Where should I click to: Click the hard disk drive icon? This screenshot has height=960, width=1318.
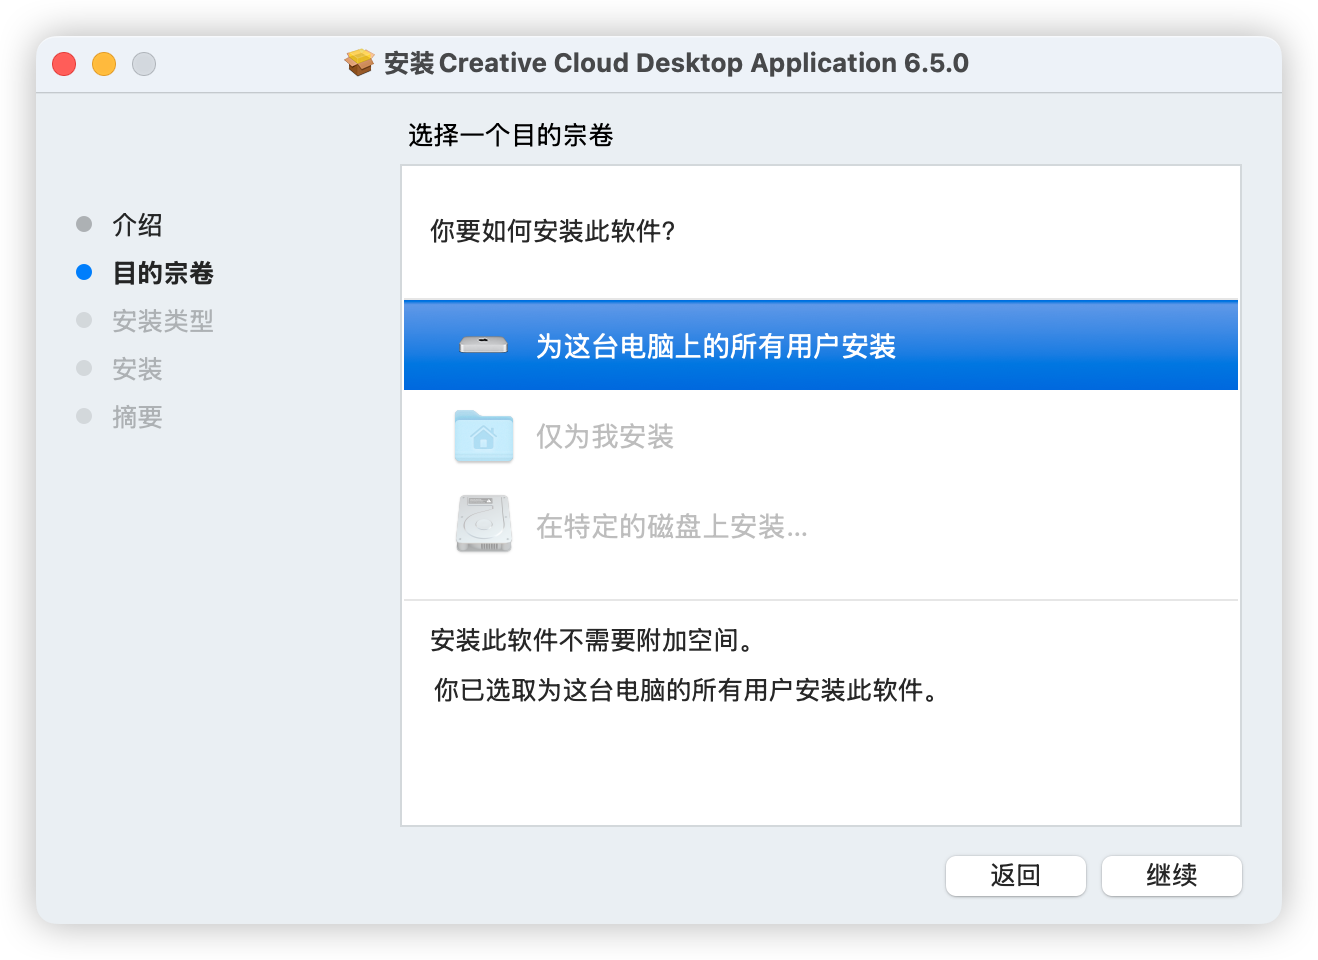[484, 524]
